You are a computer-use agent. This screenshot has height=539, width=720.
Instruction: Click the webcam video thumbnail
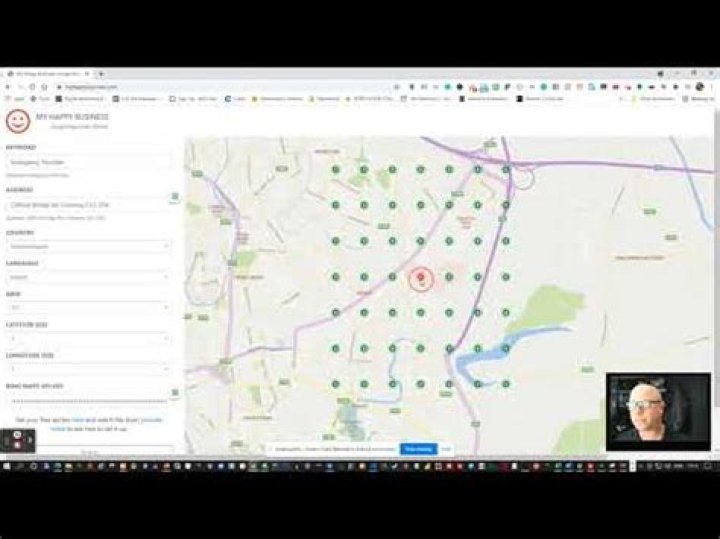click(658, 412)
